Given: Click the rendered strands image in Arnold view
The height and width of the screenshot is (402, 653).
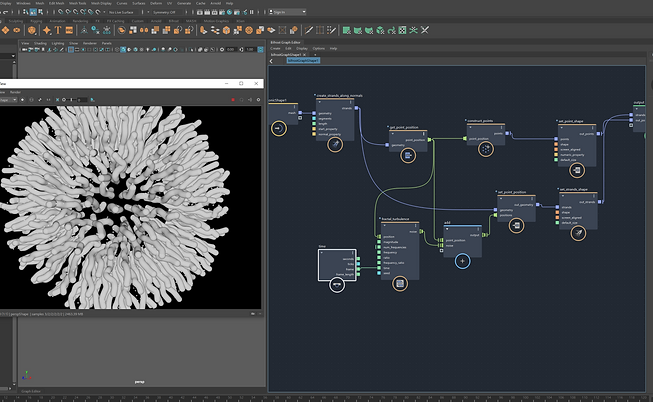Looking at the screenshot, I should click(130, 207).
